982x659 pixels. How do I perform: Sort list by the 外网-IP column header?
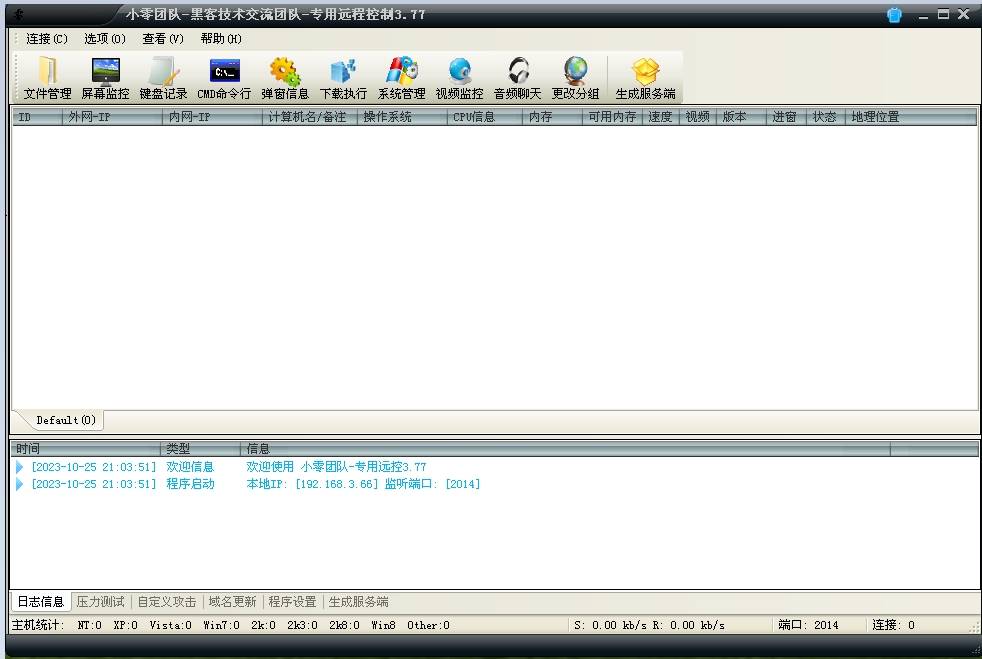(111, 117)
